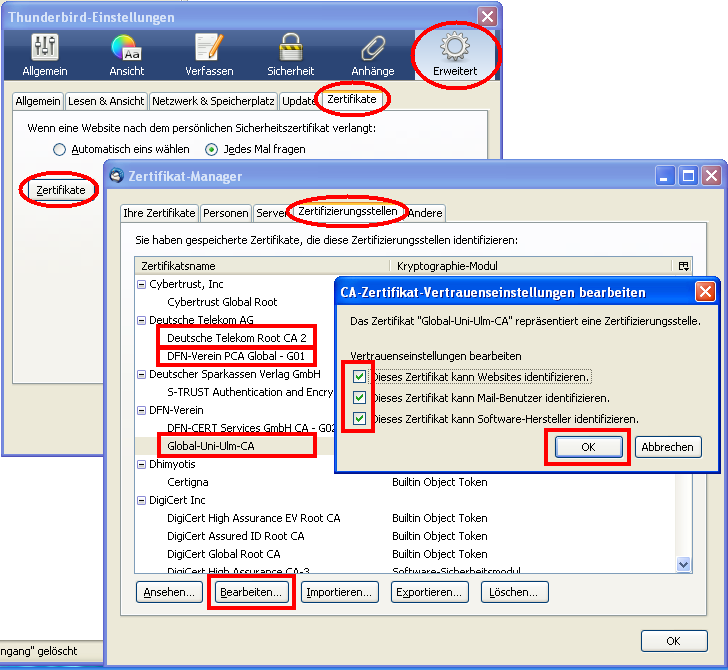Click the Löschen... button
728x670 pixels.
[x=514, y=592]
